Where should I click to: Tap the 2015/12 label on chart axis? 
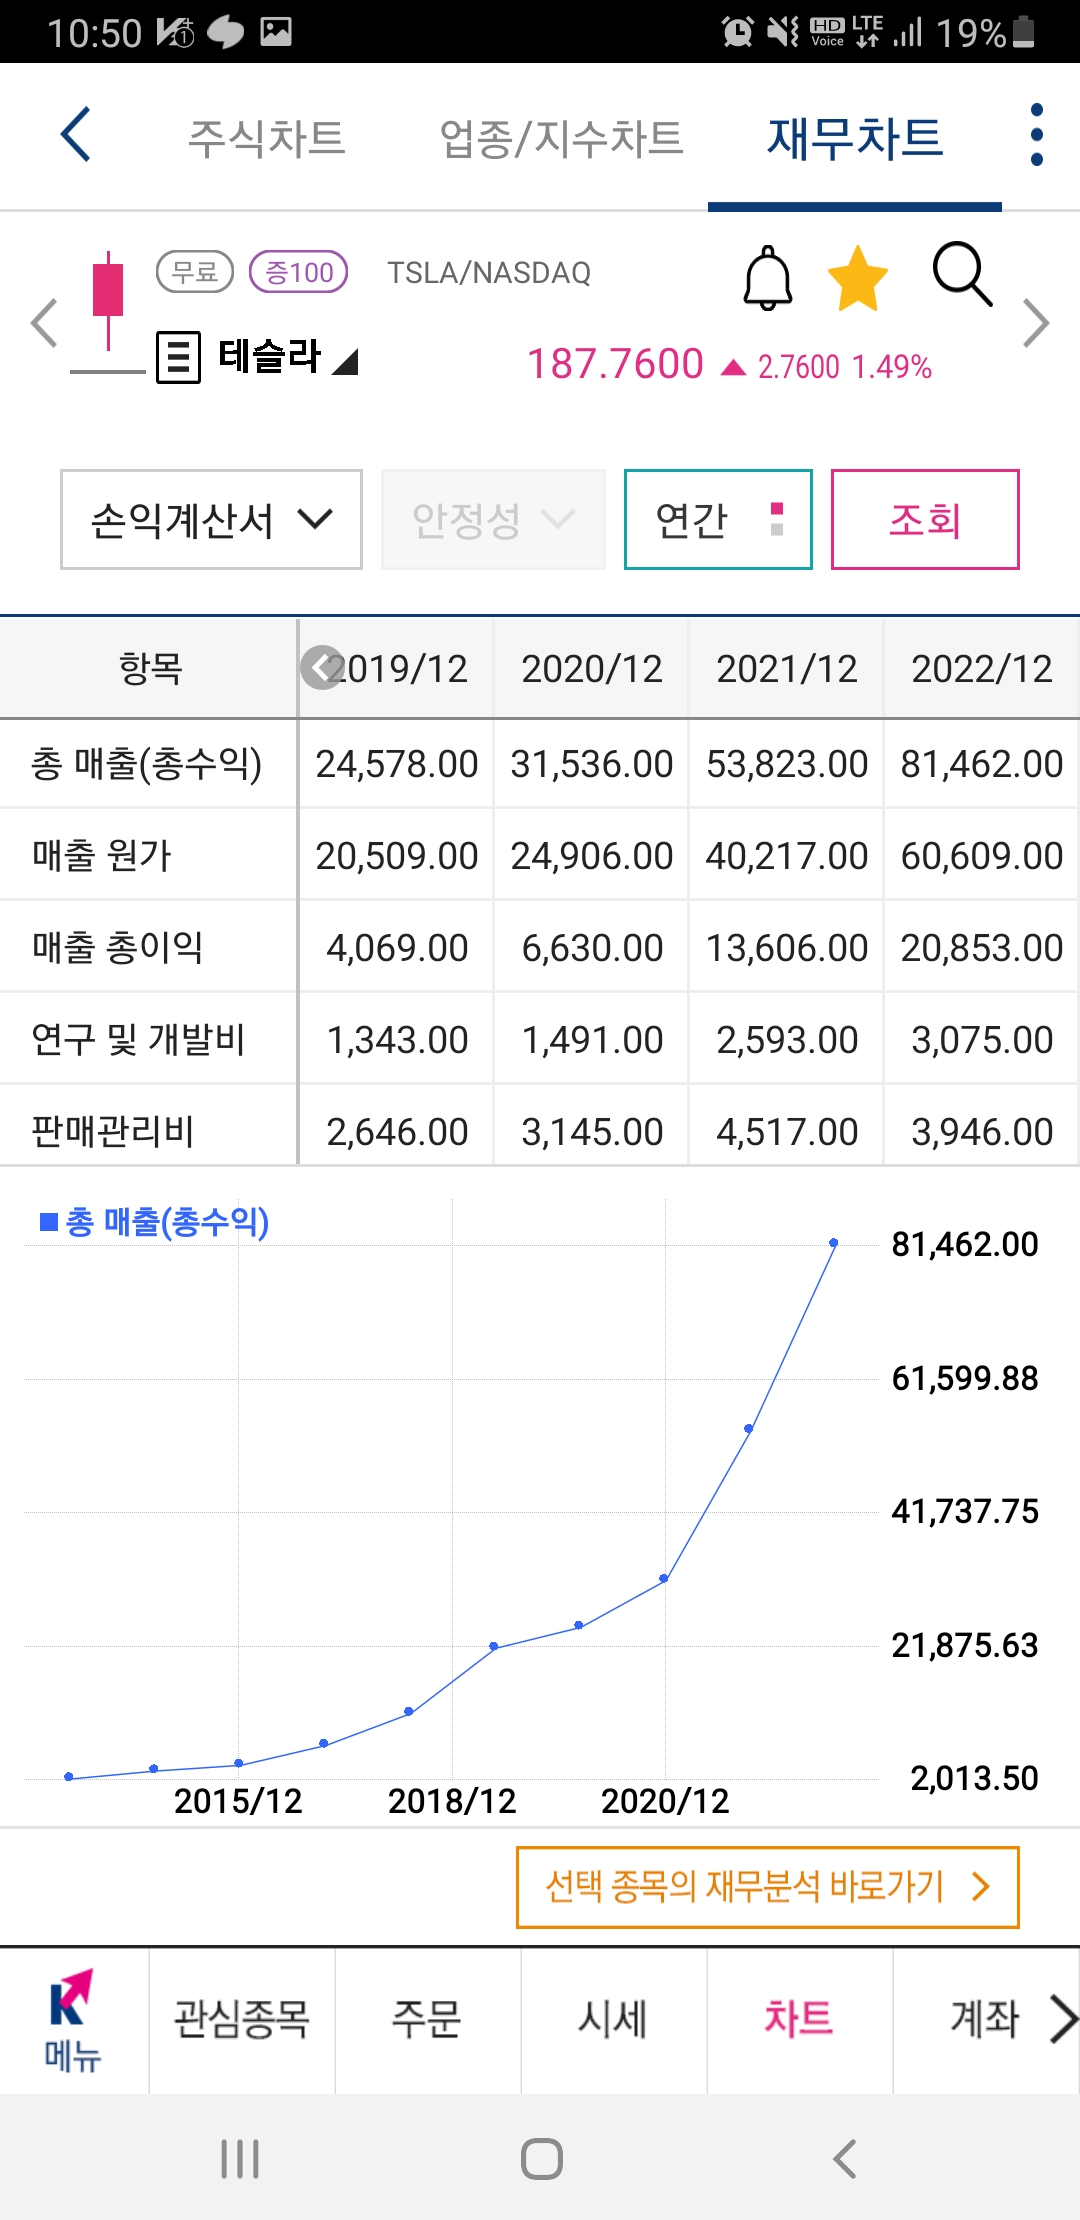[x=238, y=1801]
